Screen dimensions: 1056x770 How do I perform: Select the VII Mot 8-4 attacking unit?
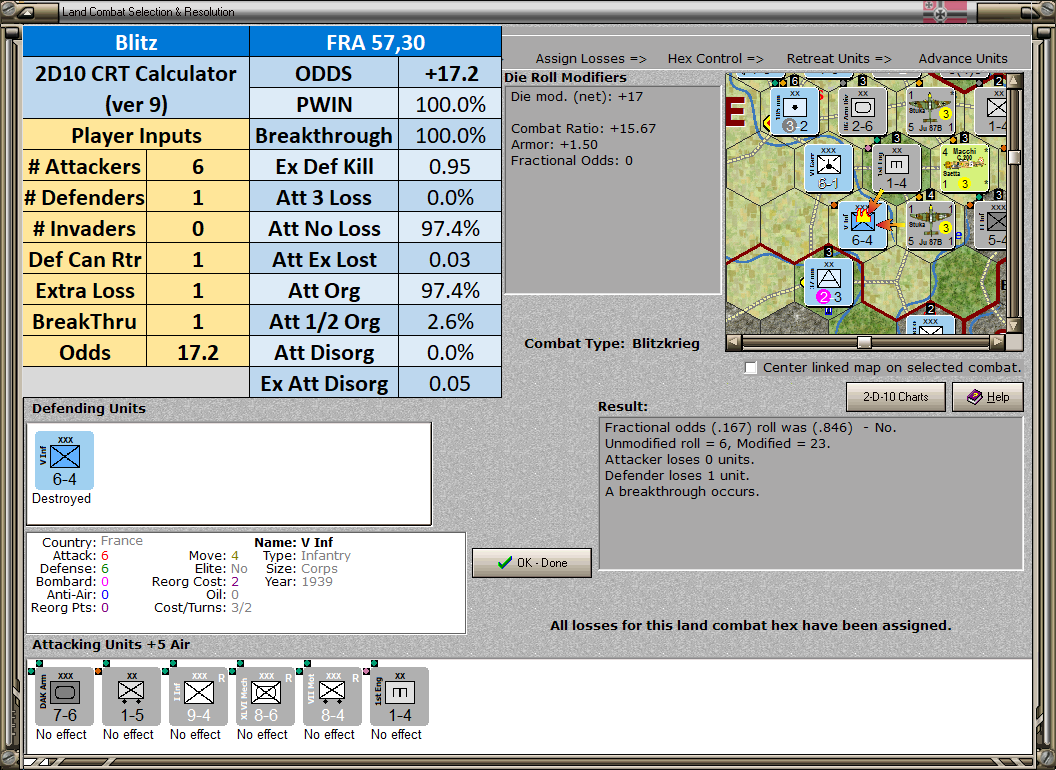(332, 697)
